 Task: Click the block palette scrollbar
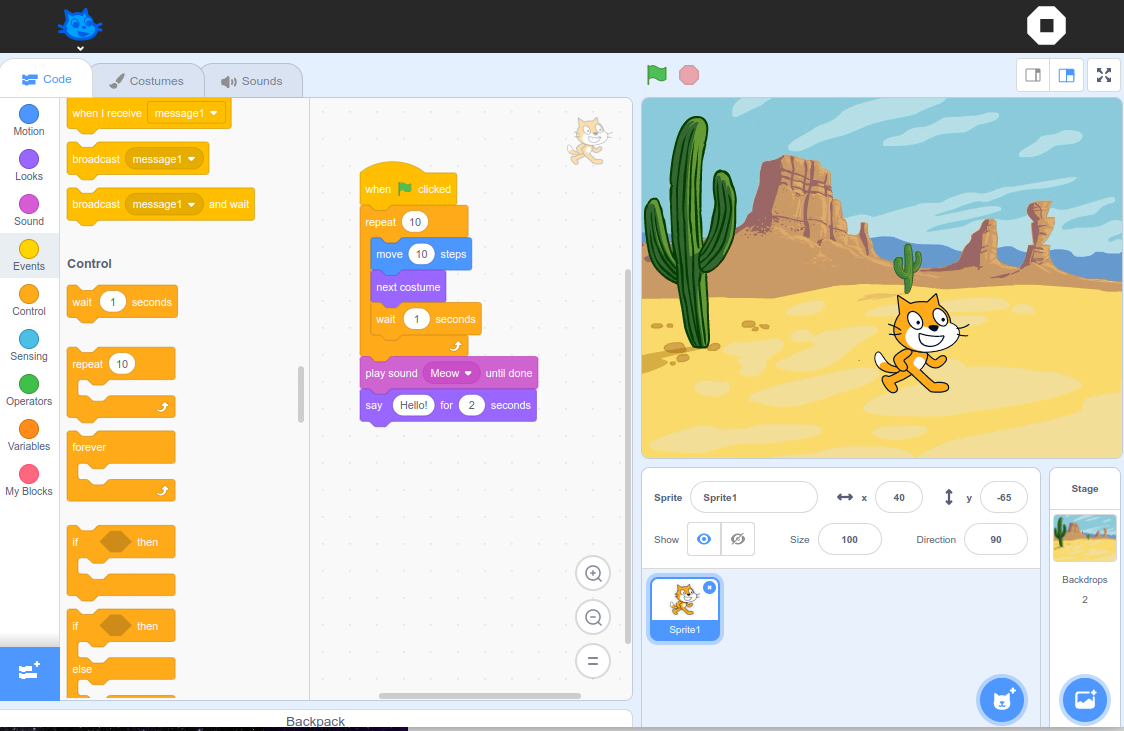coord(300,394)
